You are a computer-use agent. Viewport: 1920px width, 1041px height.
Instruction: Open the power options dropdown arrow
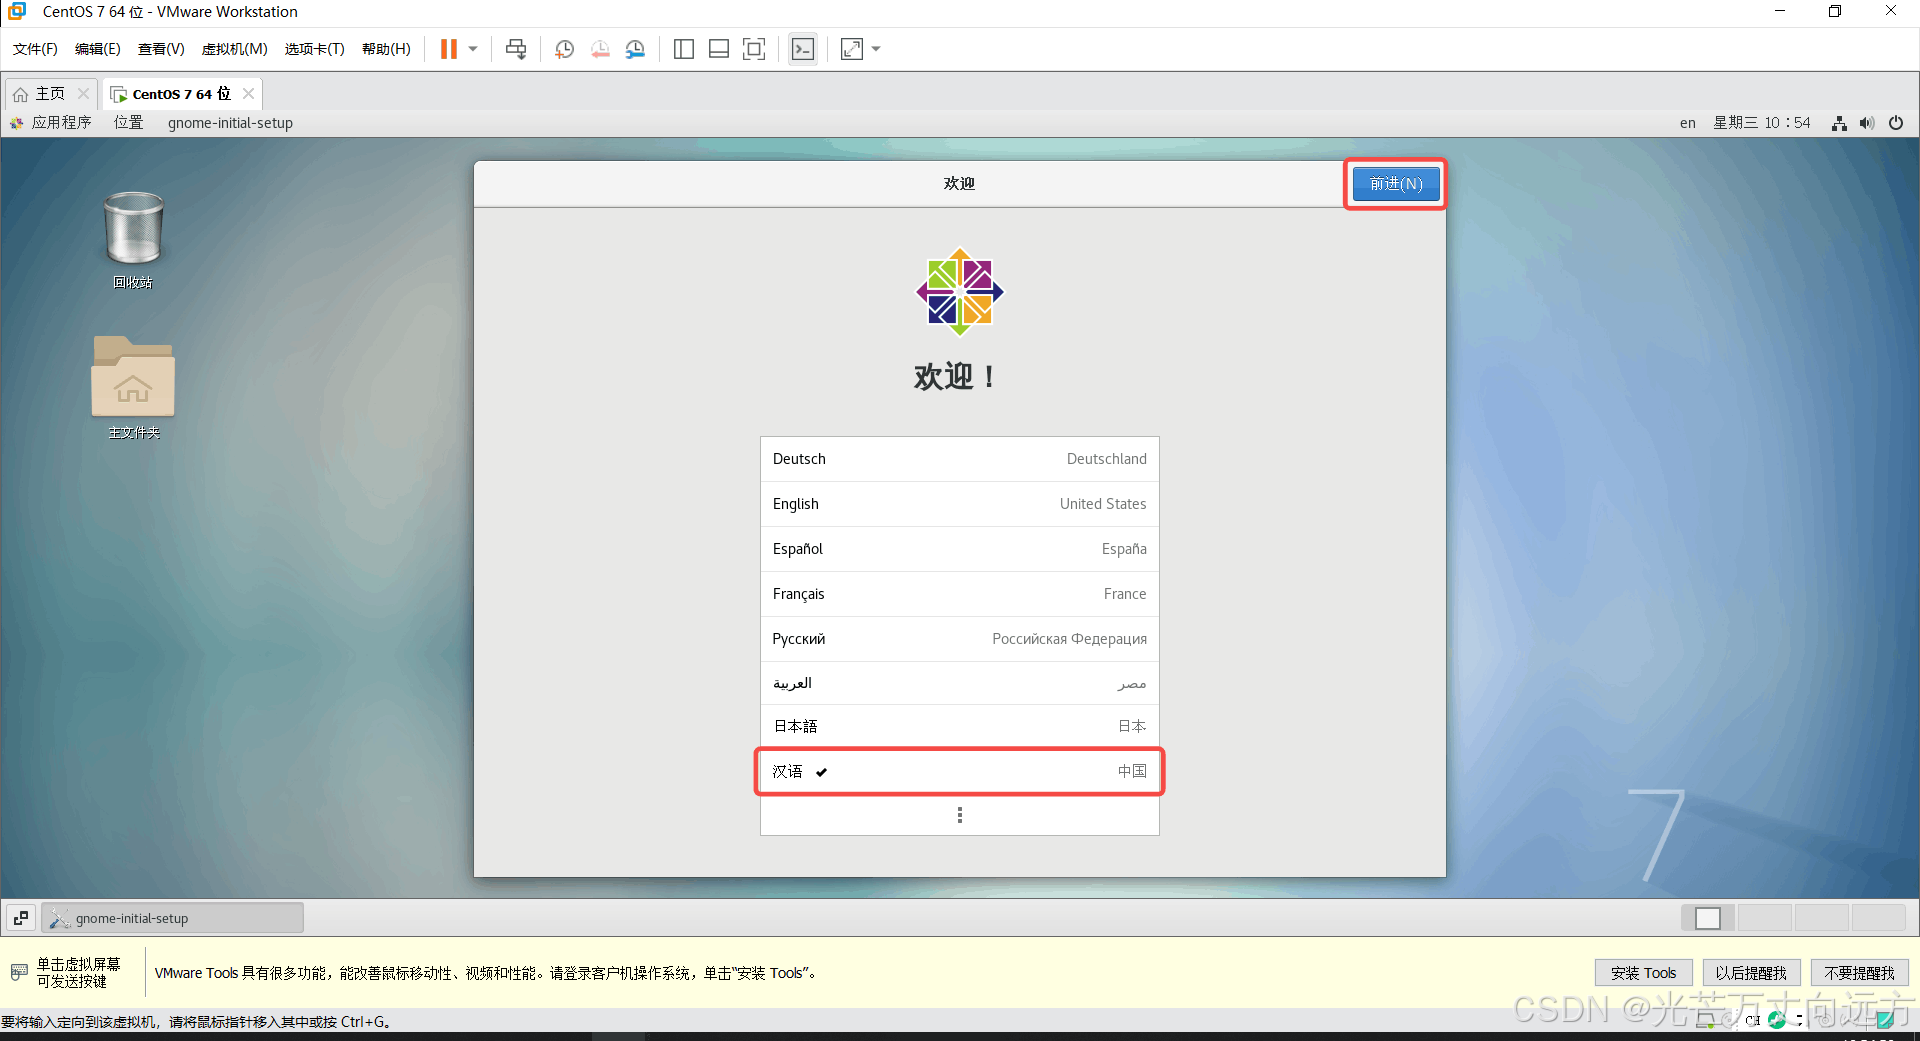pos(473,49)
